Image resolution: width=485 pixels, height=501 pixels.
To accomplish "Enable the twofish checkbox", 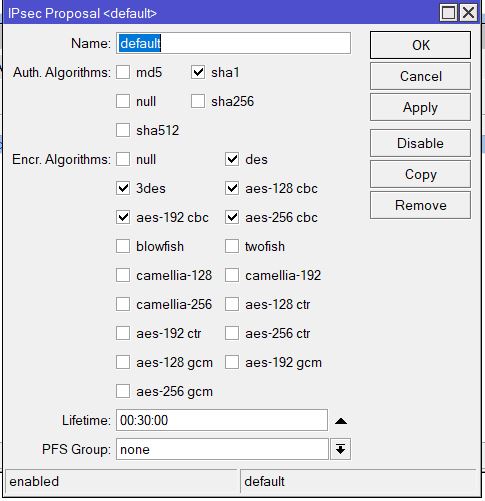I will click(x=232, y=246).
